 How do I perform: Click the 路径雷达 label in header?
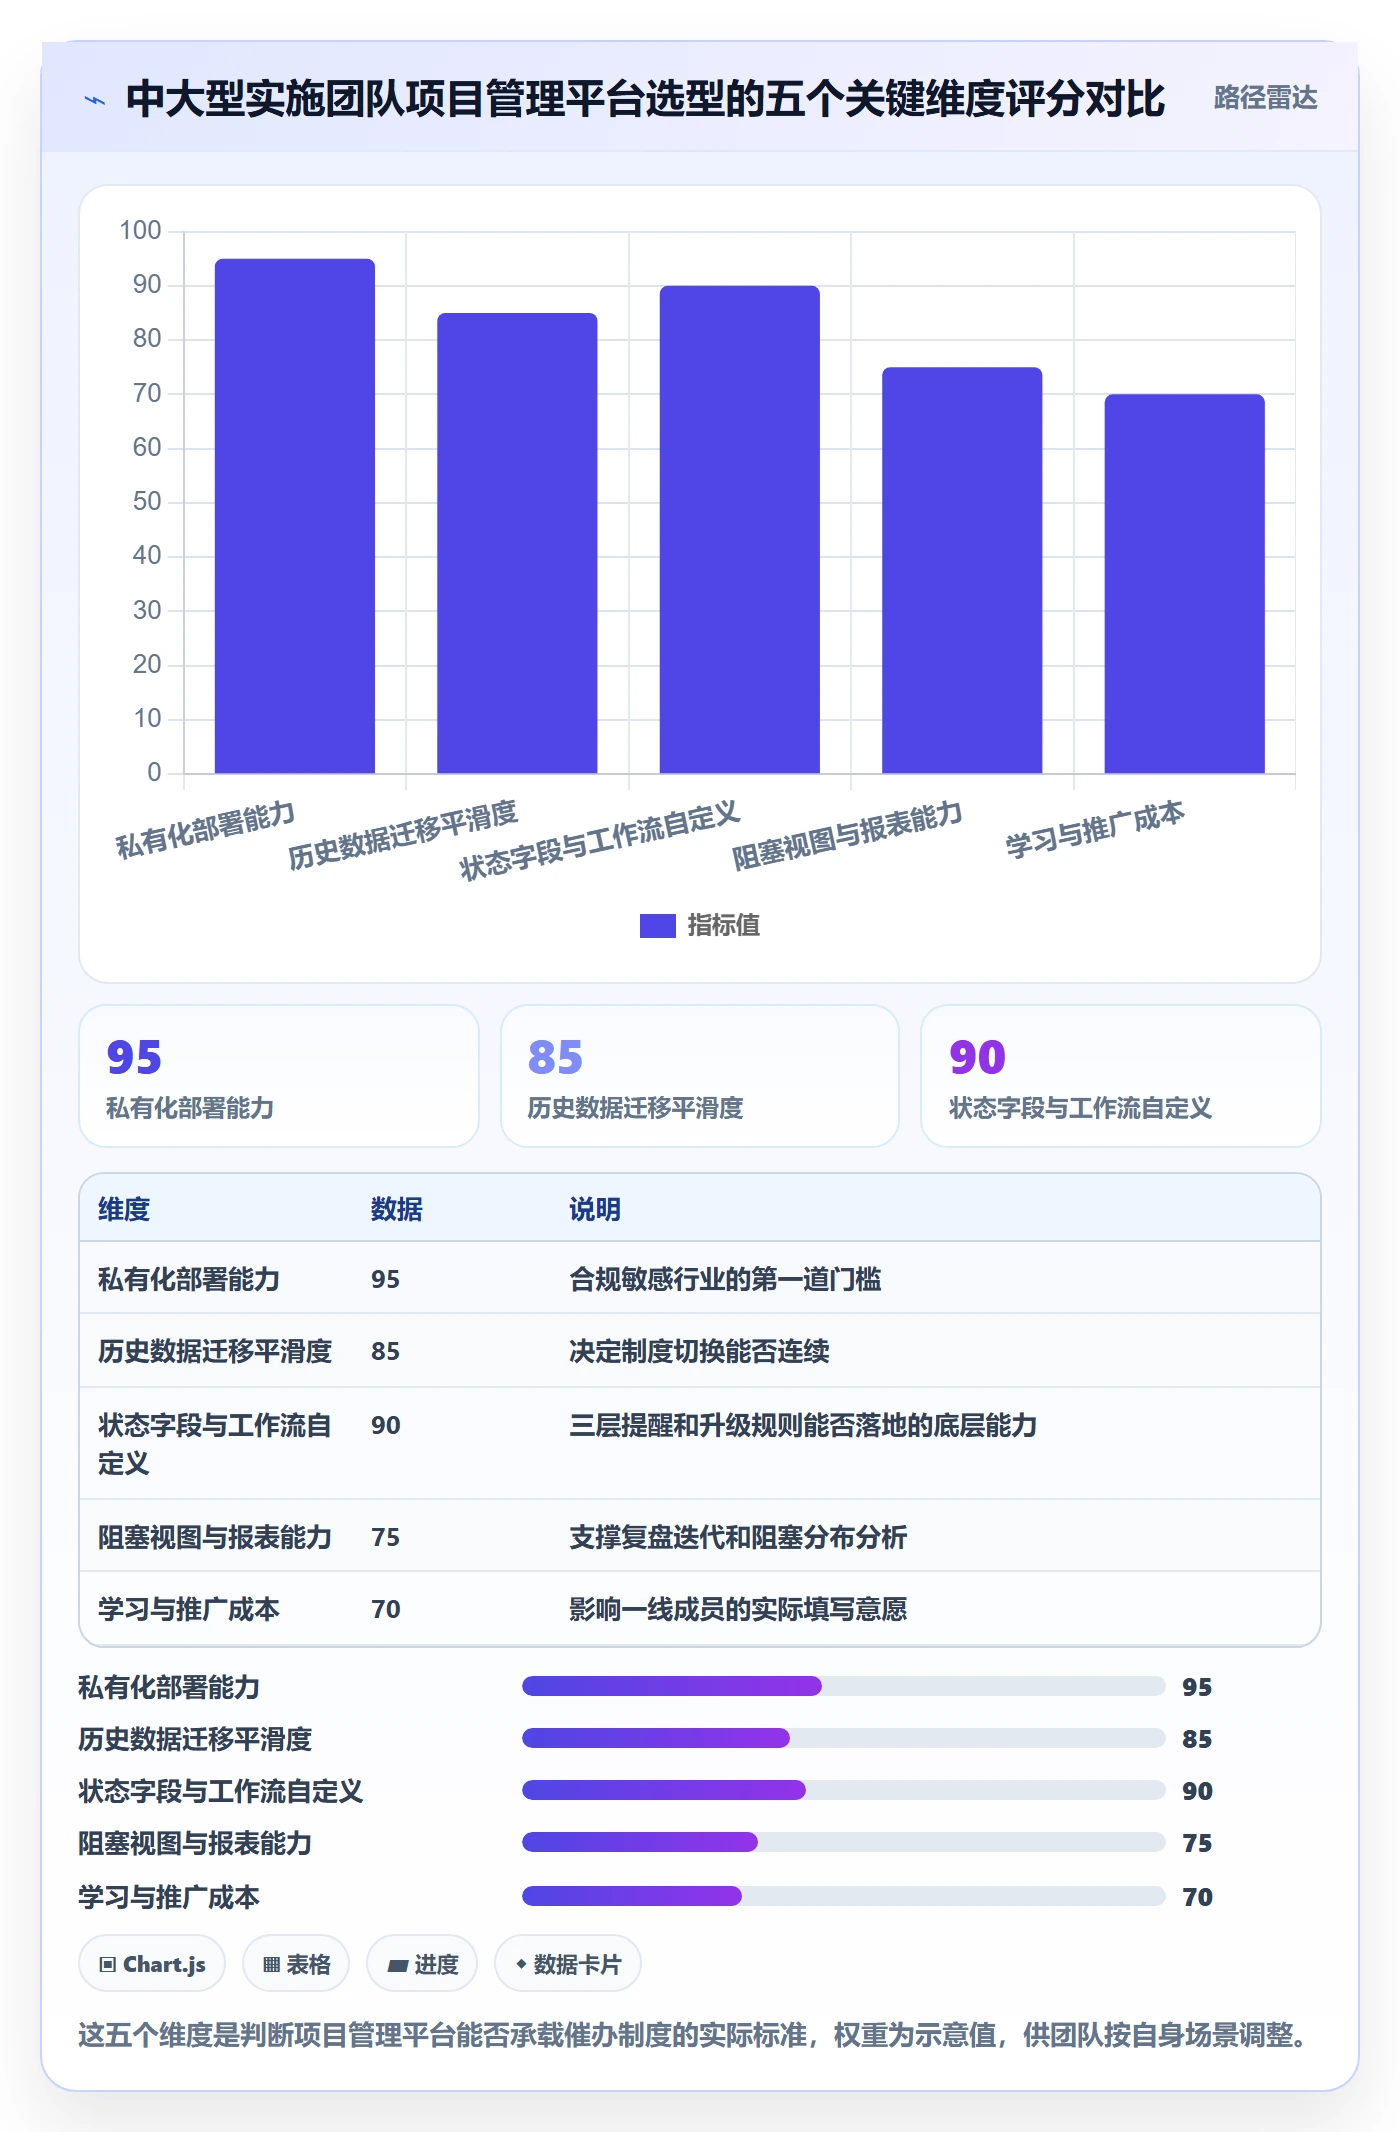tap(1265, 98)
